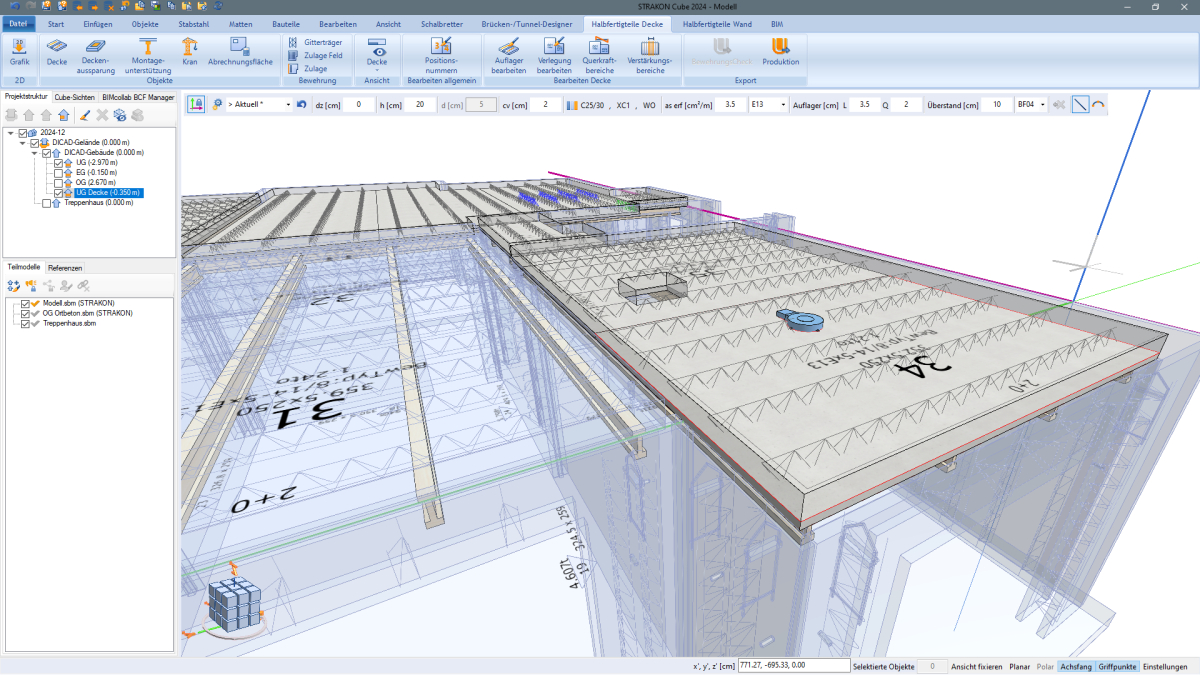The width and height of the screenshot is (1200, 675).
Task: Open the Cube-Sichten panel tab
Action: click(x=75, y=97)
